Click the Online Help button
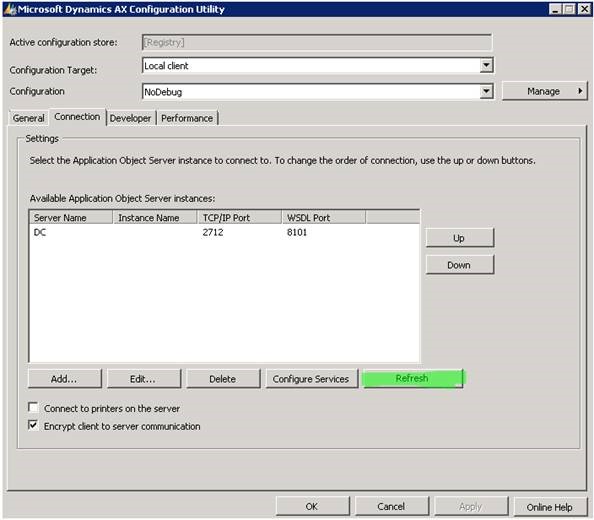 (550, 507)
